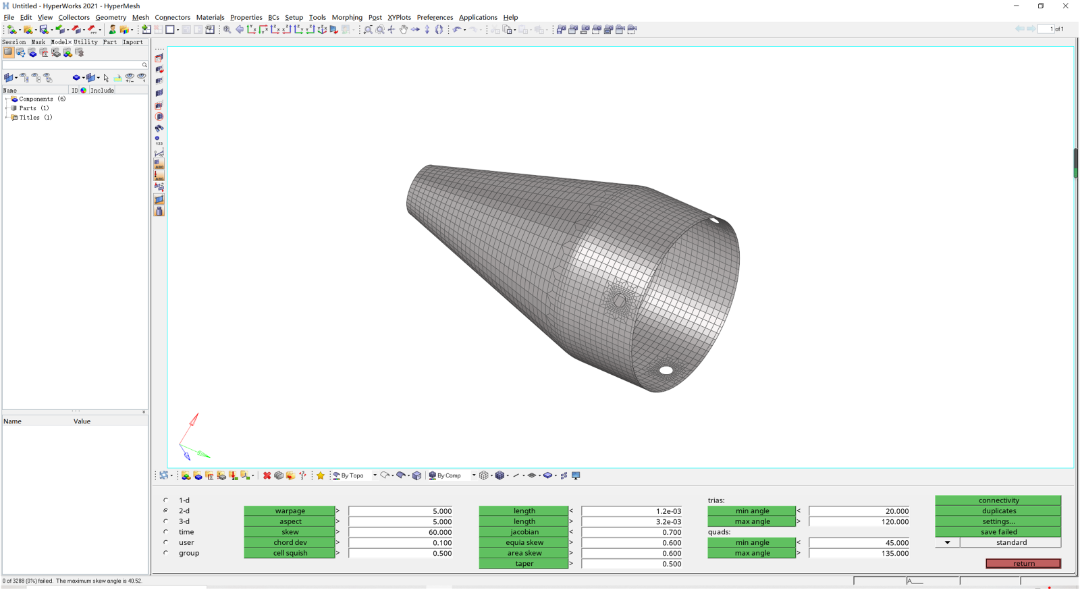The width and height of the screenshot is (1080, 589).
Task: Select the 3-d radio button
Action: point(165,521)
